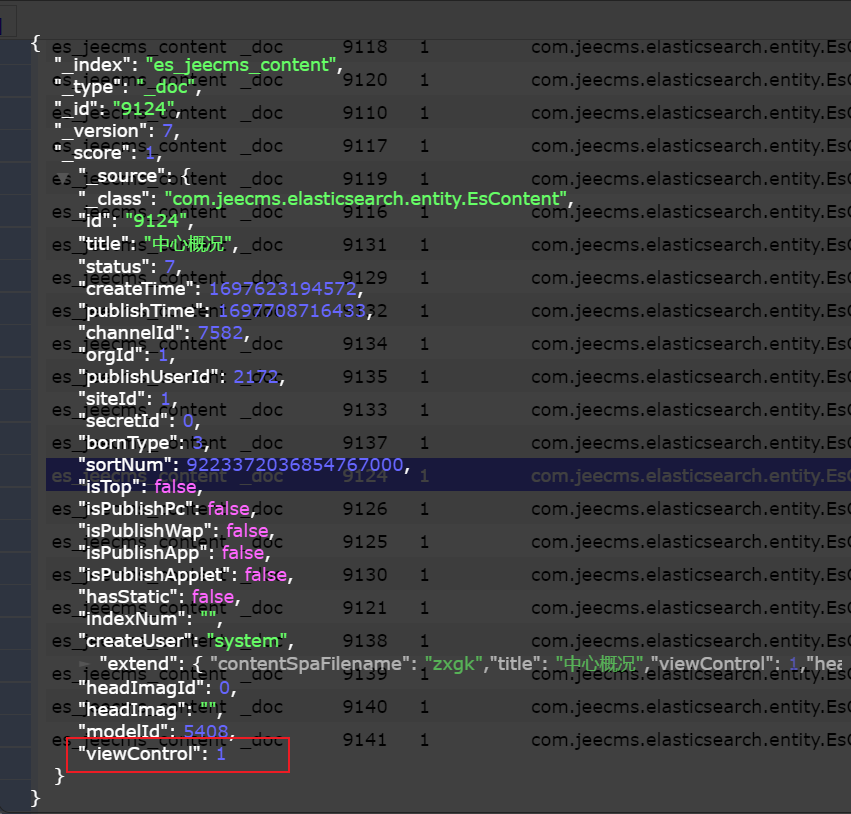Select background table row with id 9130

(448, 575)
